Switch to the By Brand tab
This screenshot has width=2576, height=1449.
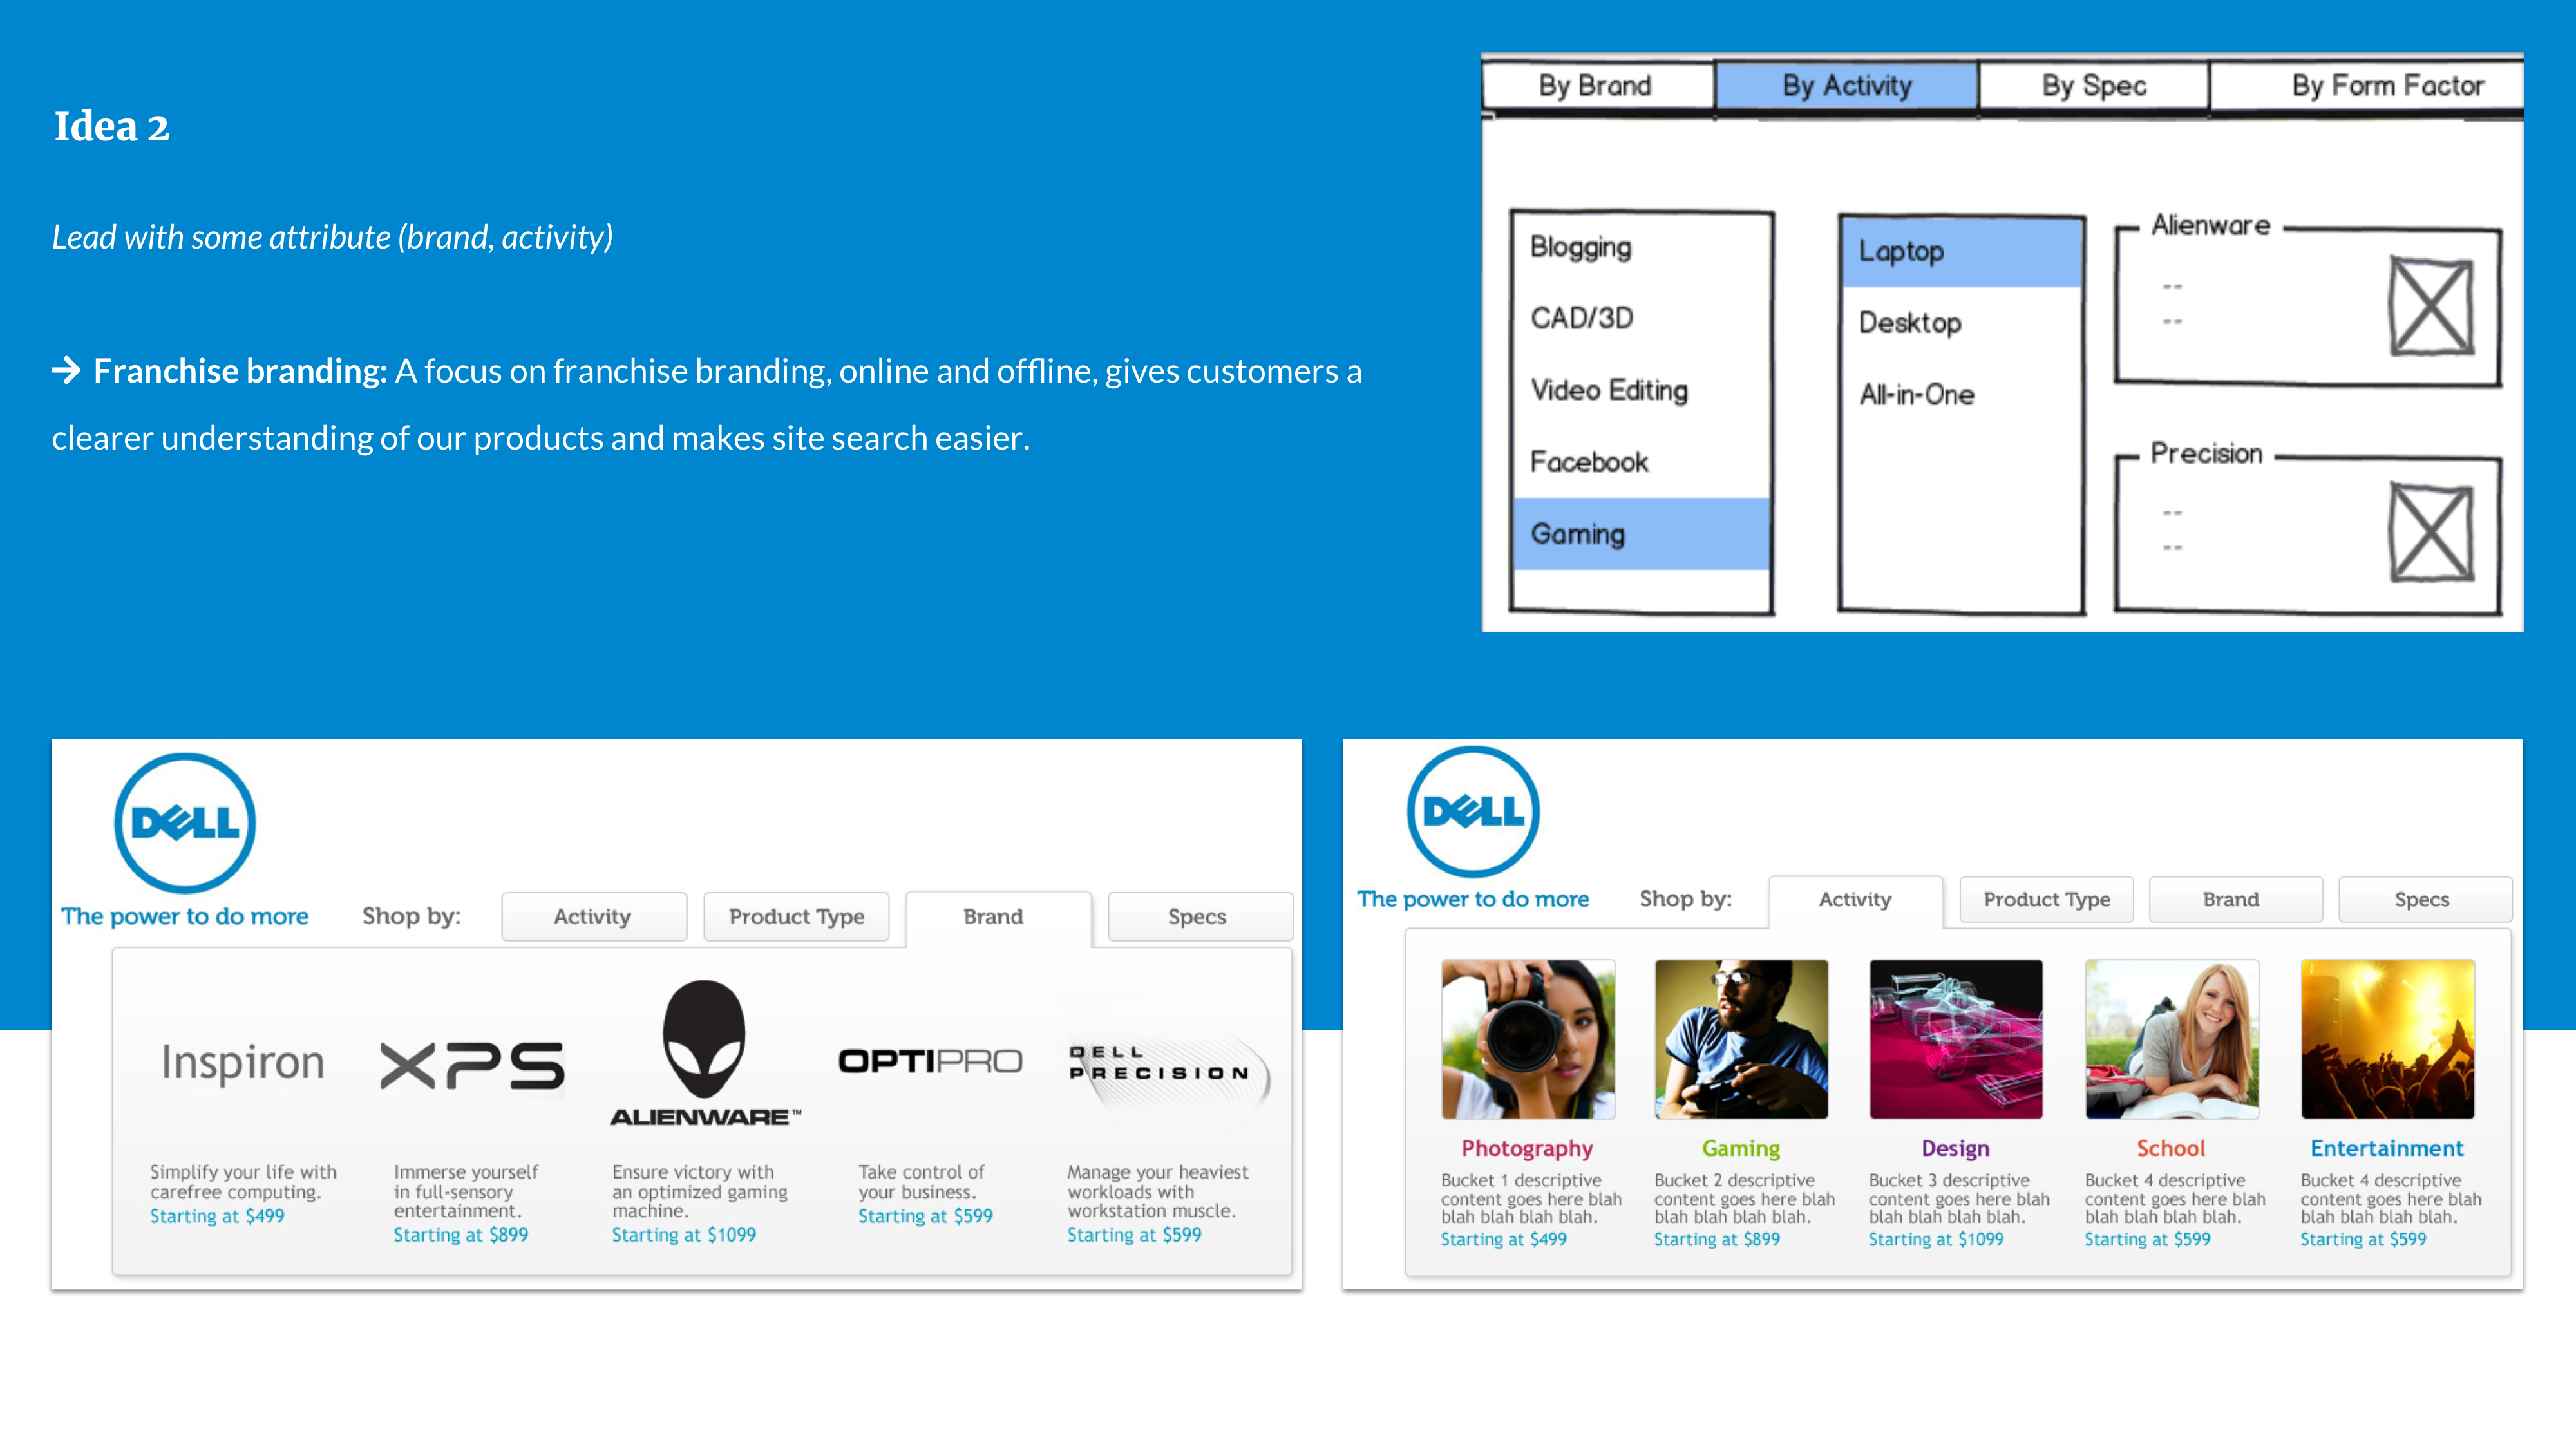point(1597,85)
